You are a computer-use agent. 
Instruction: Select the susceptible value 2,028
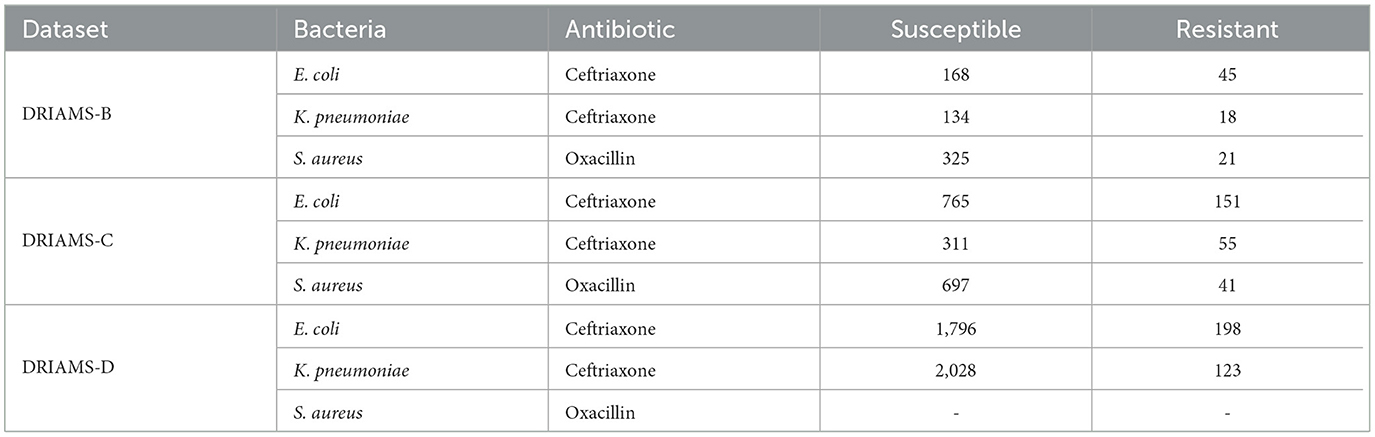[955, 370]
